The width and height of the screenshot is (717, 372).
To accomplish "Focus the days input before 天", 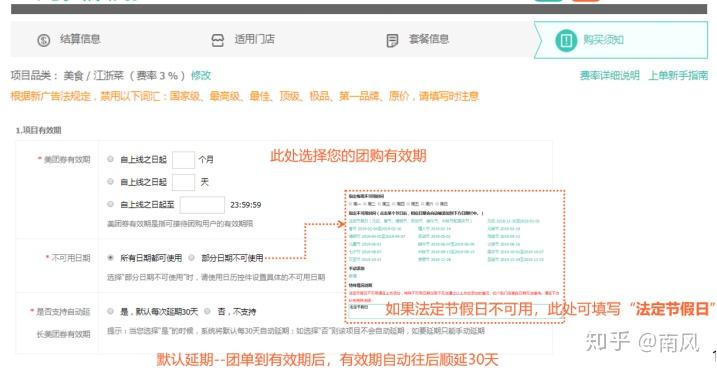I will point(183,182).
